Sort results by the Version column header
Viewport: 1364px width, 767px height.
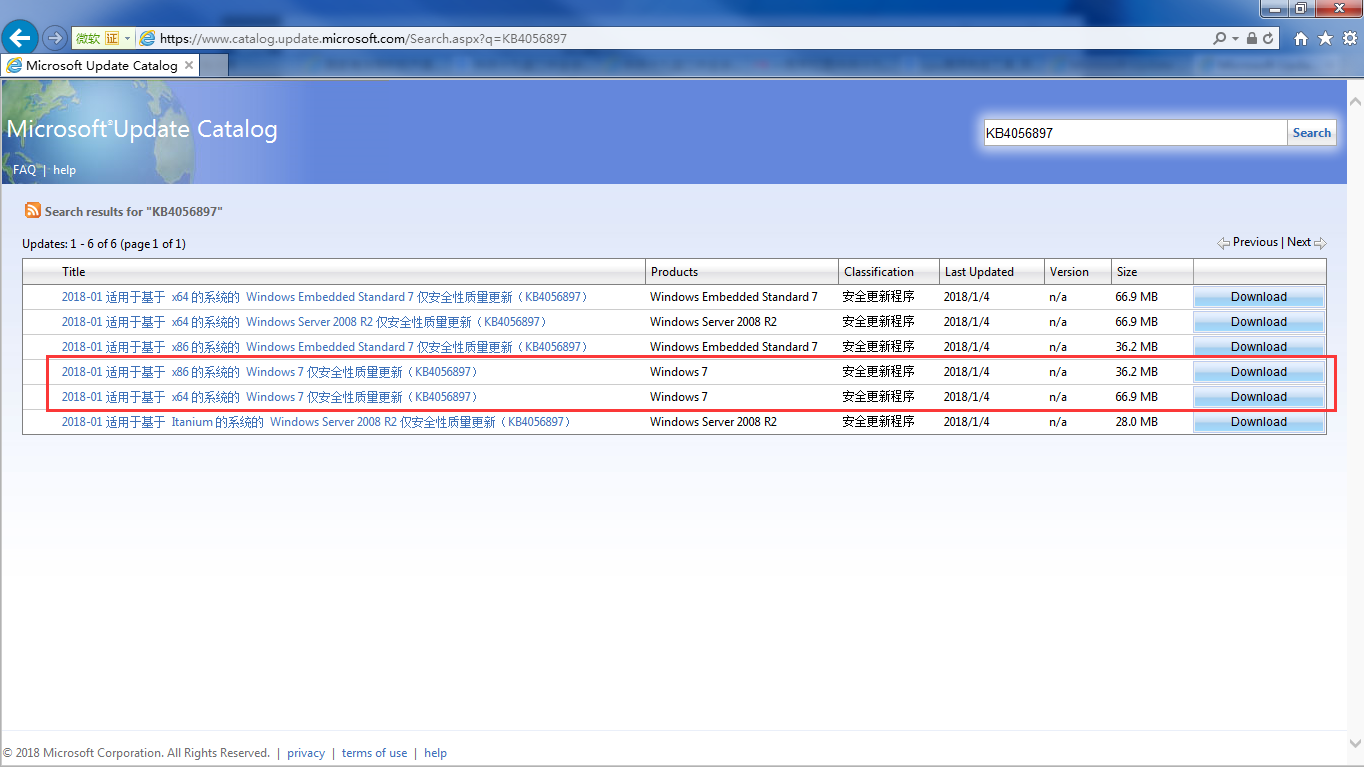[1069, 272]
